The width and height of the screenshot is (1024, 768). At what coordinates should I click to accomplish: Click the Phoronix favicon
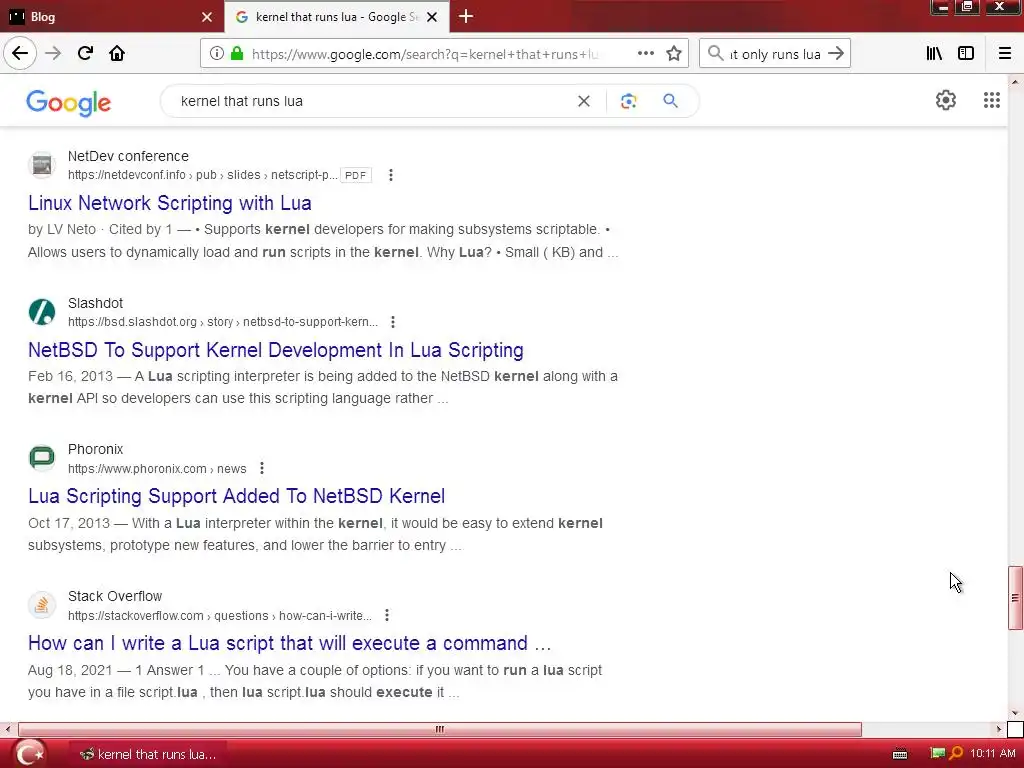[x=42, y=458]
